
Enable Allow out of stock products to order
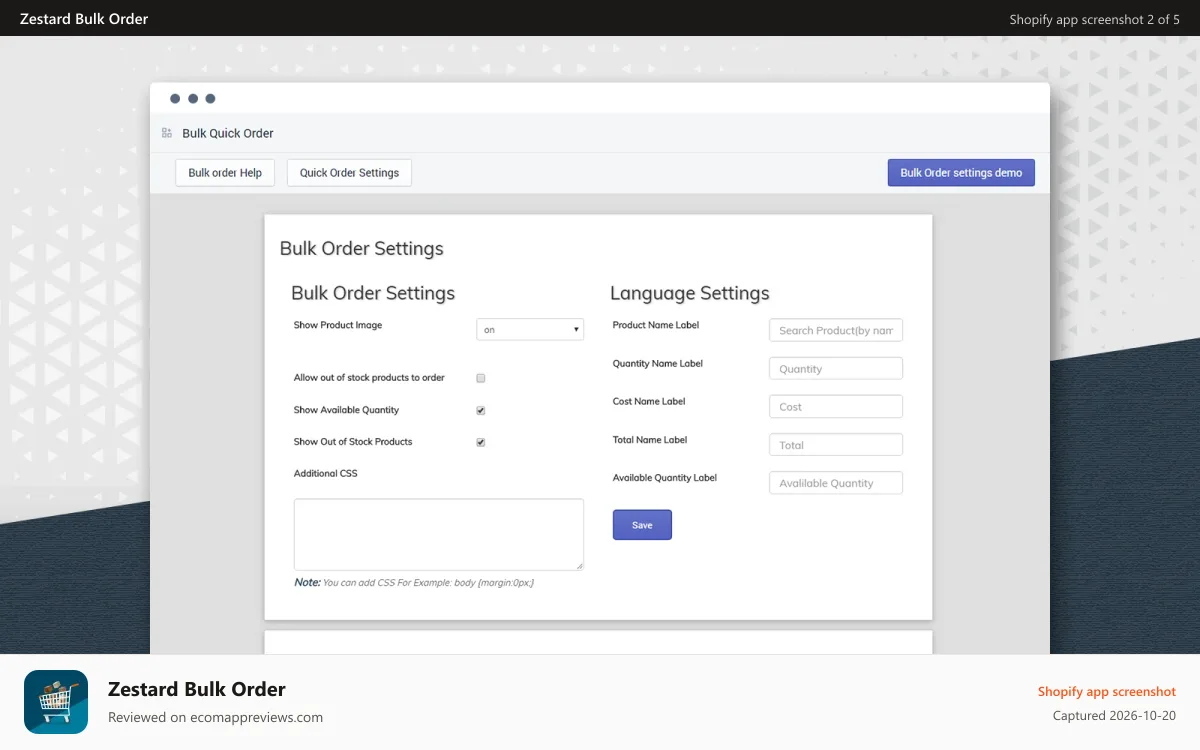point(481,378)
